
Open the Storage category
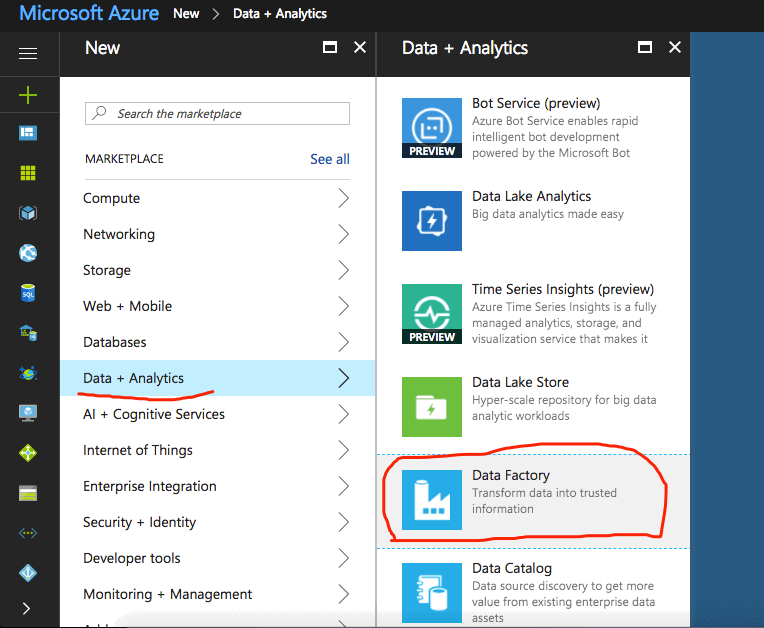click(217, 270)
